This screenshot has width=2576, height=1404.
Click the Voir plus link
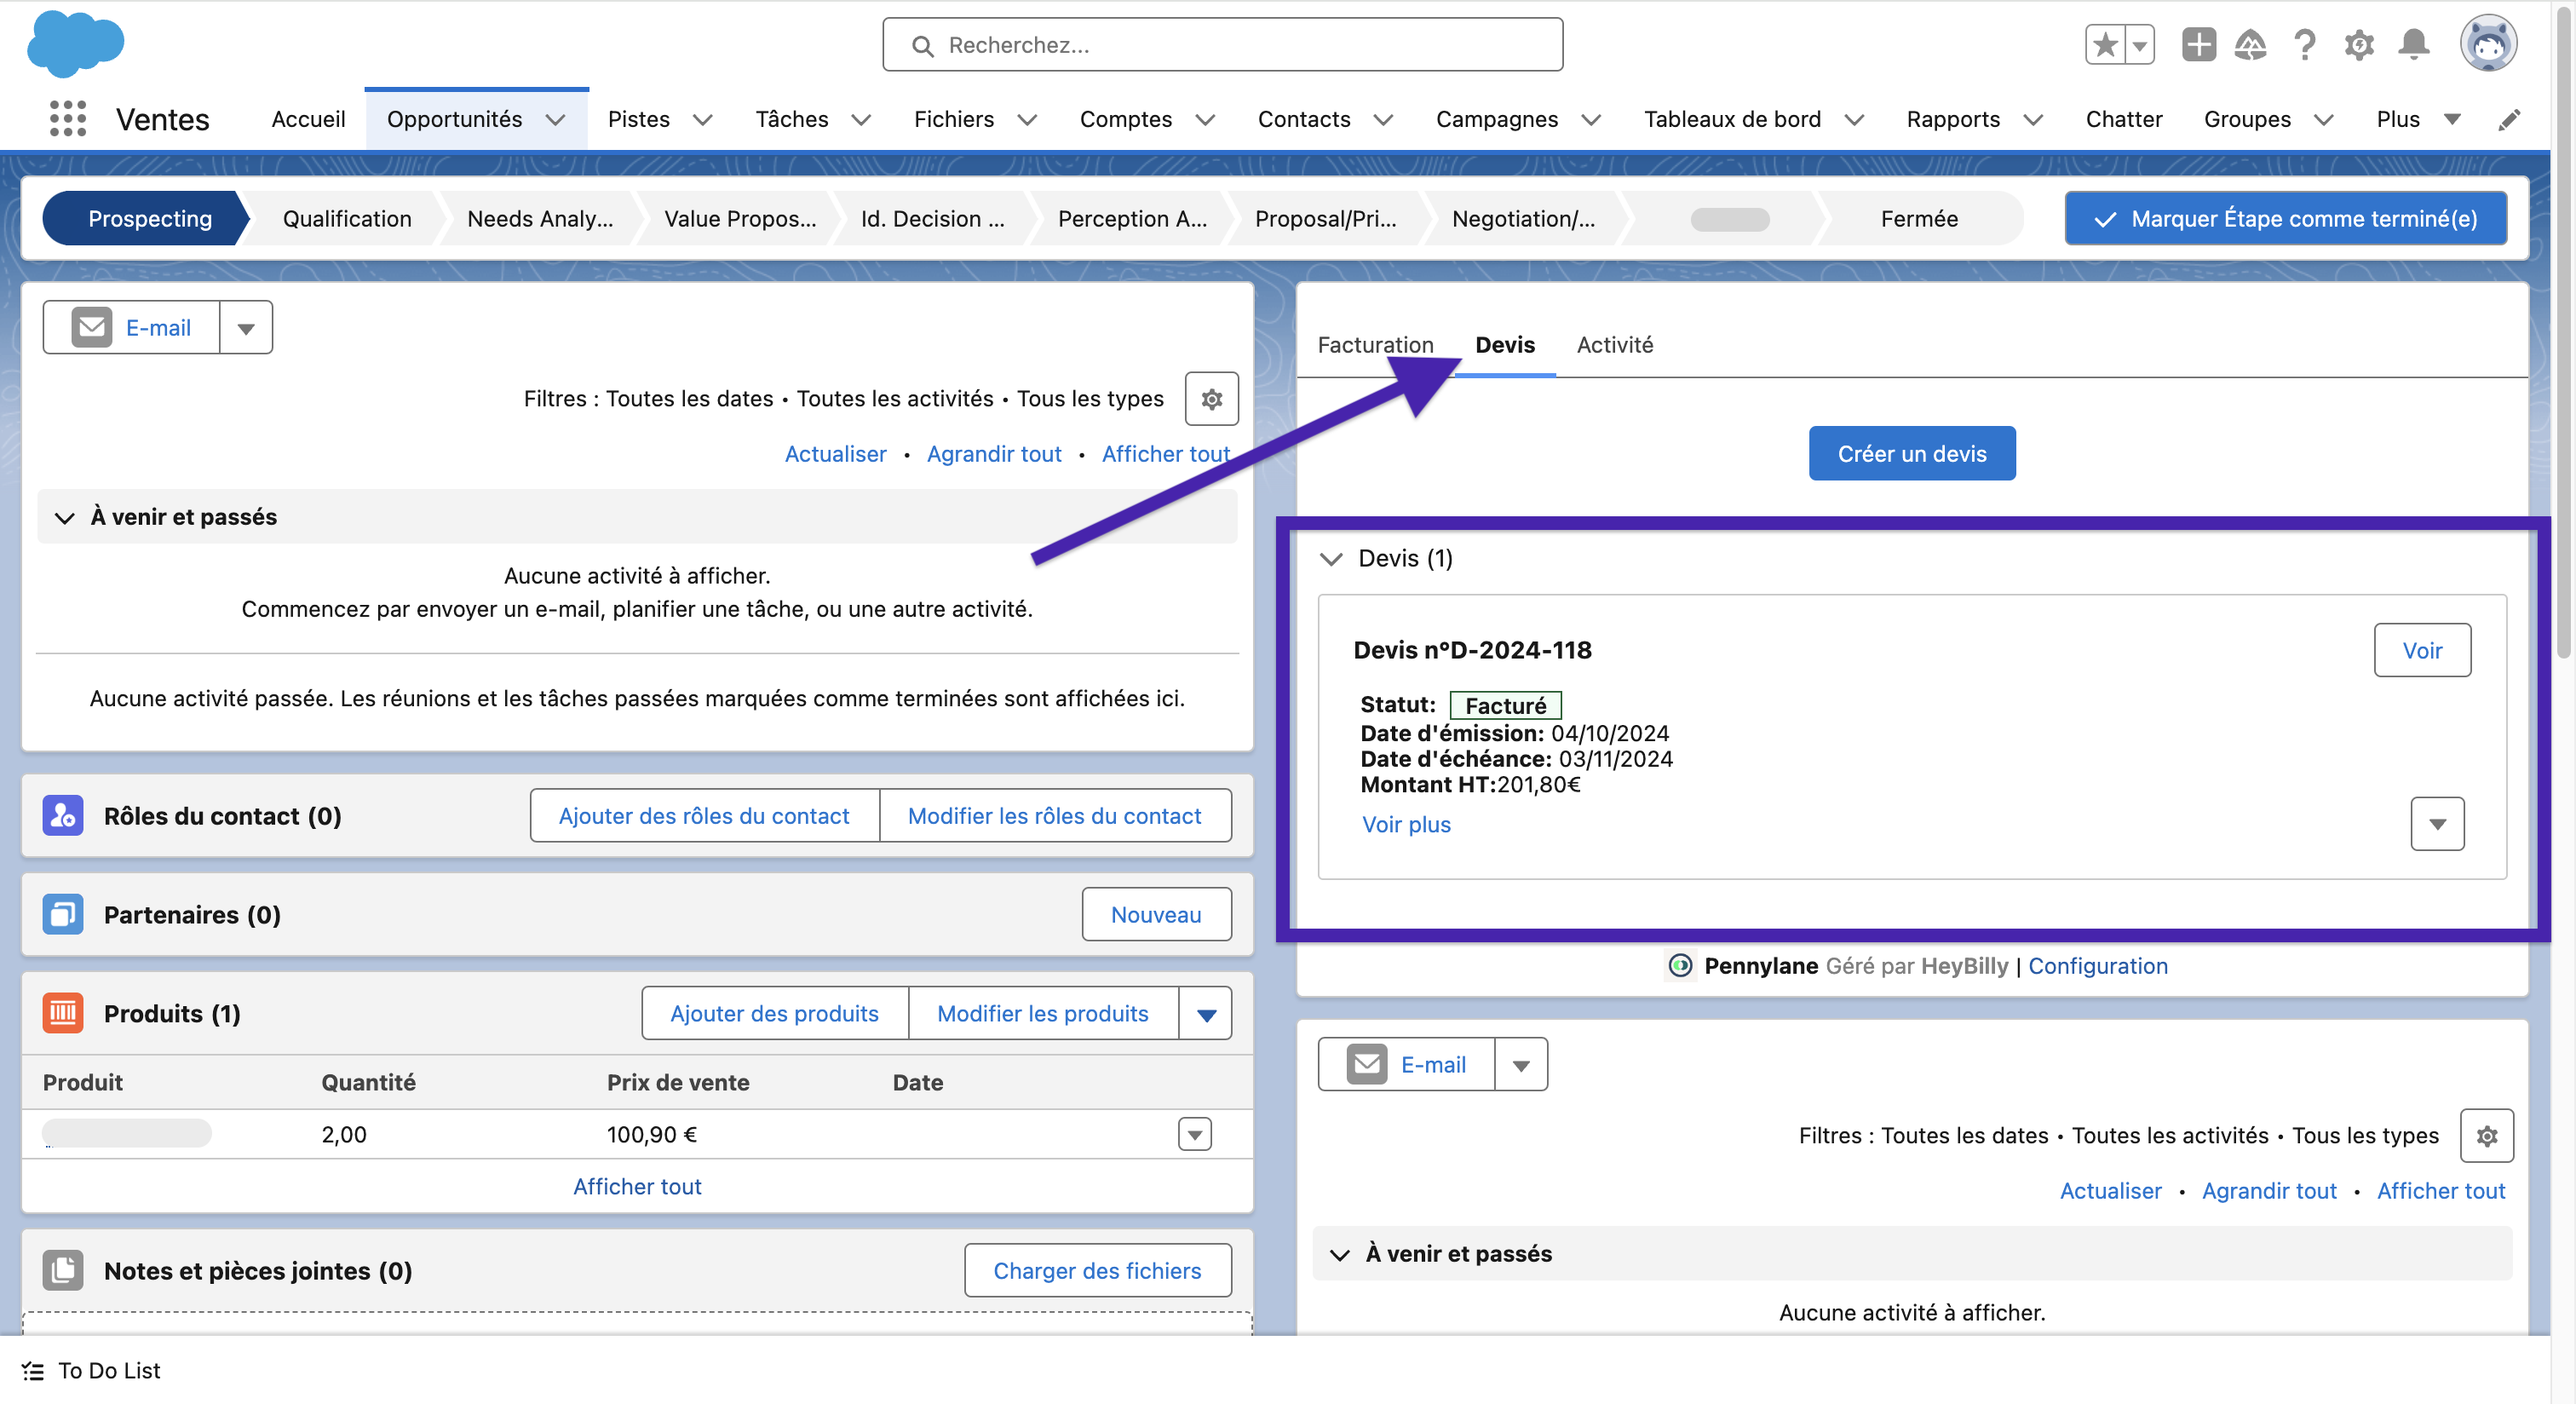(1406, 825)
